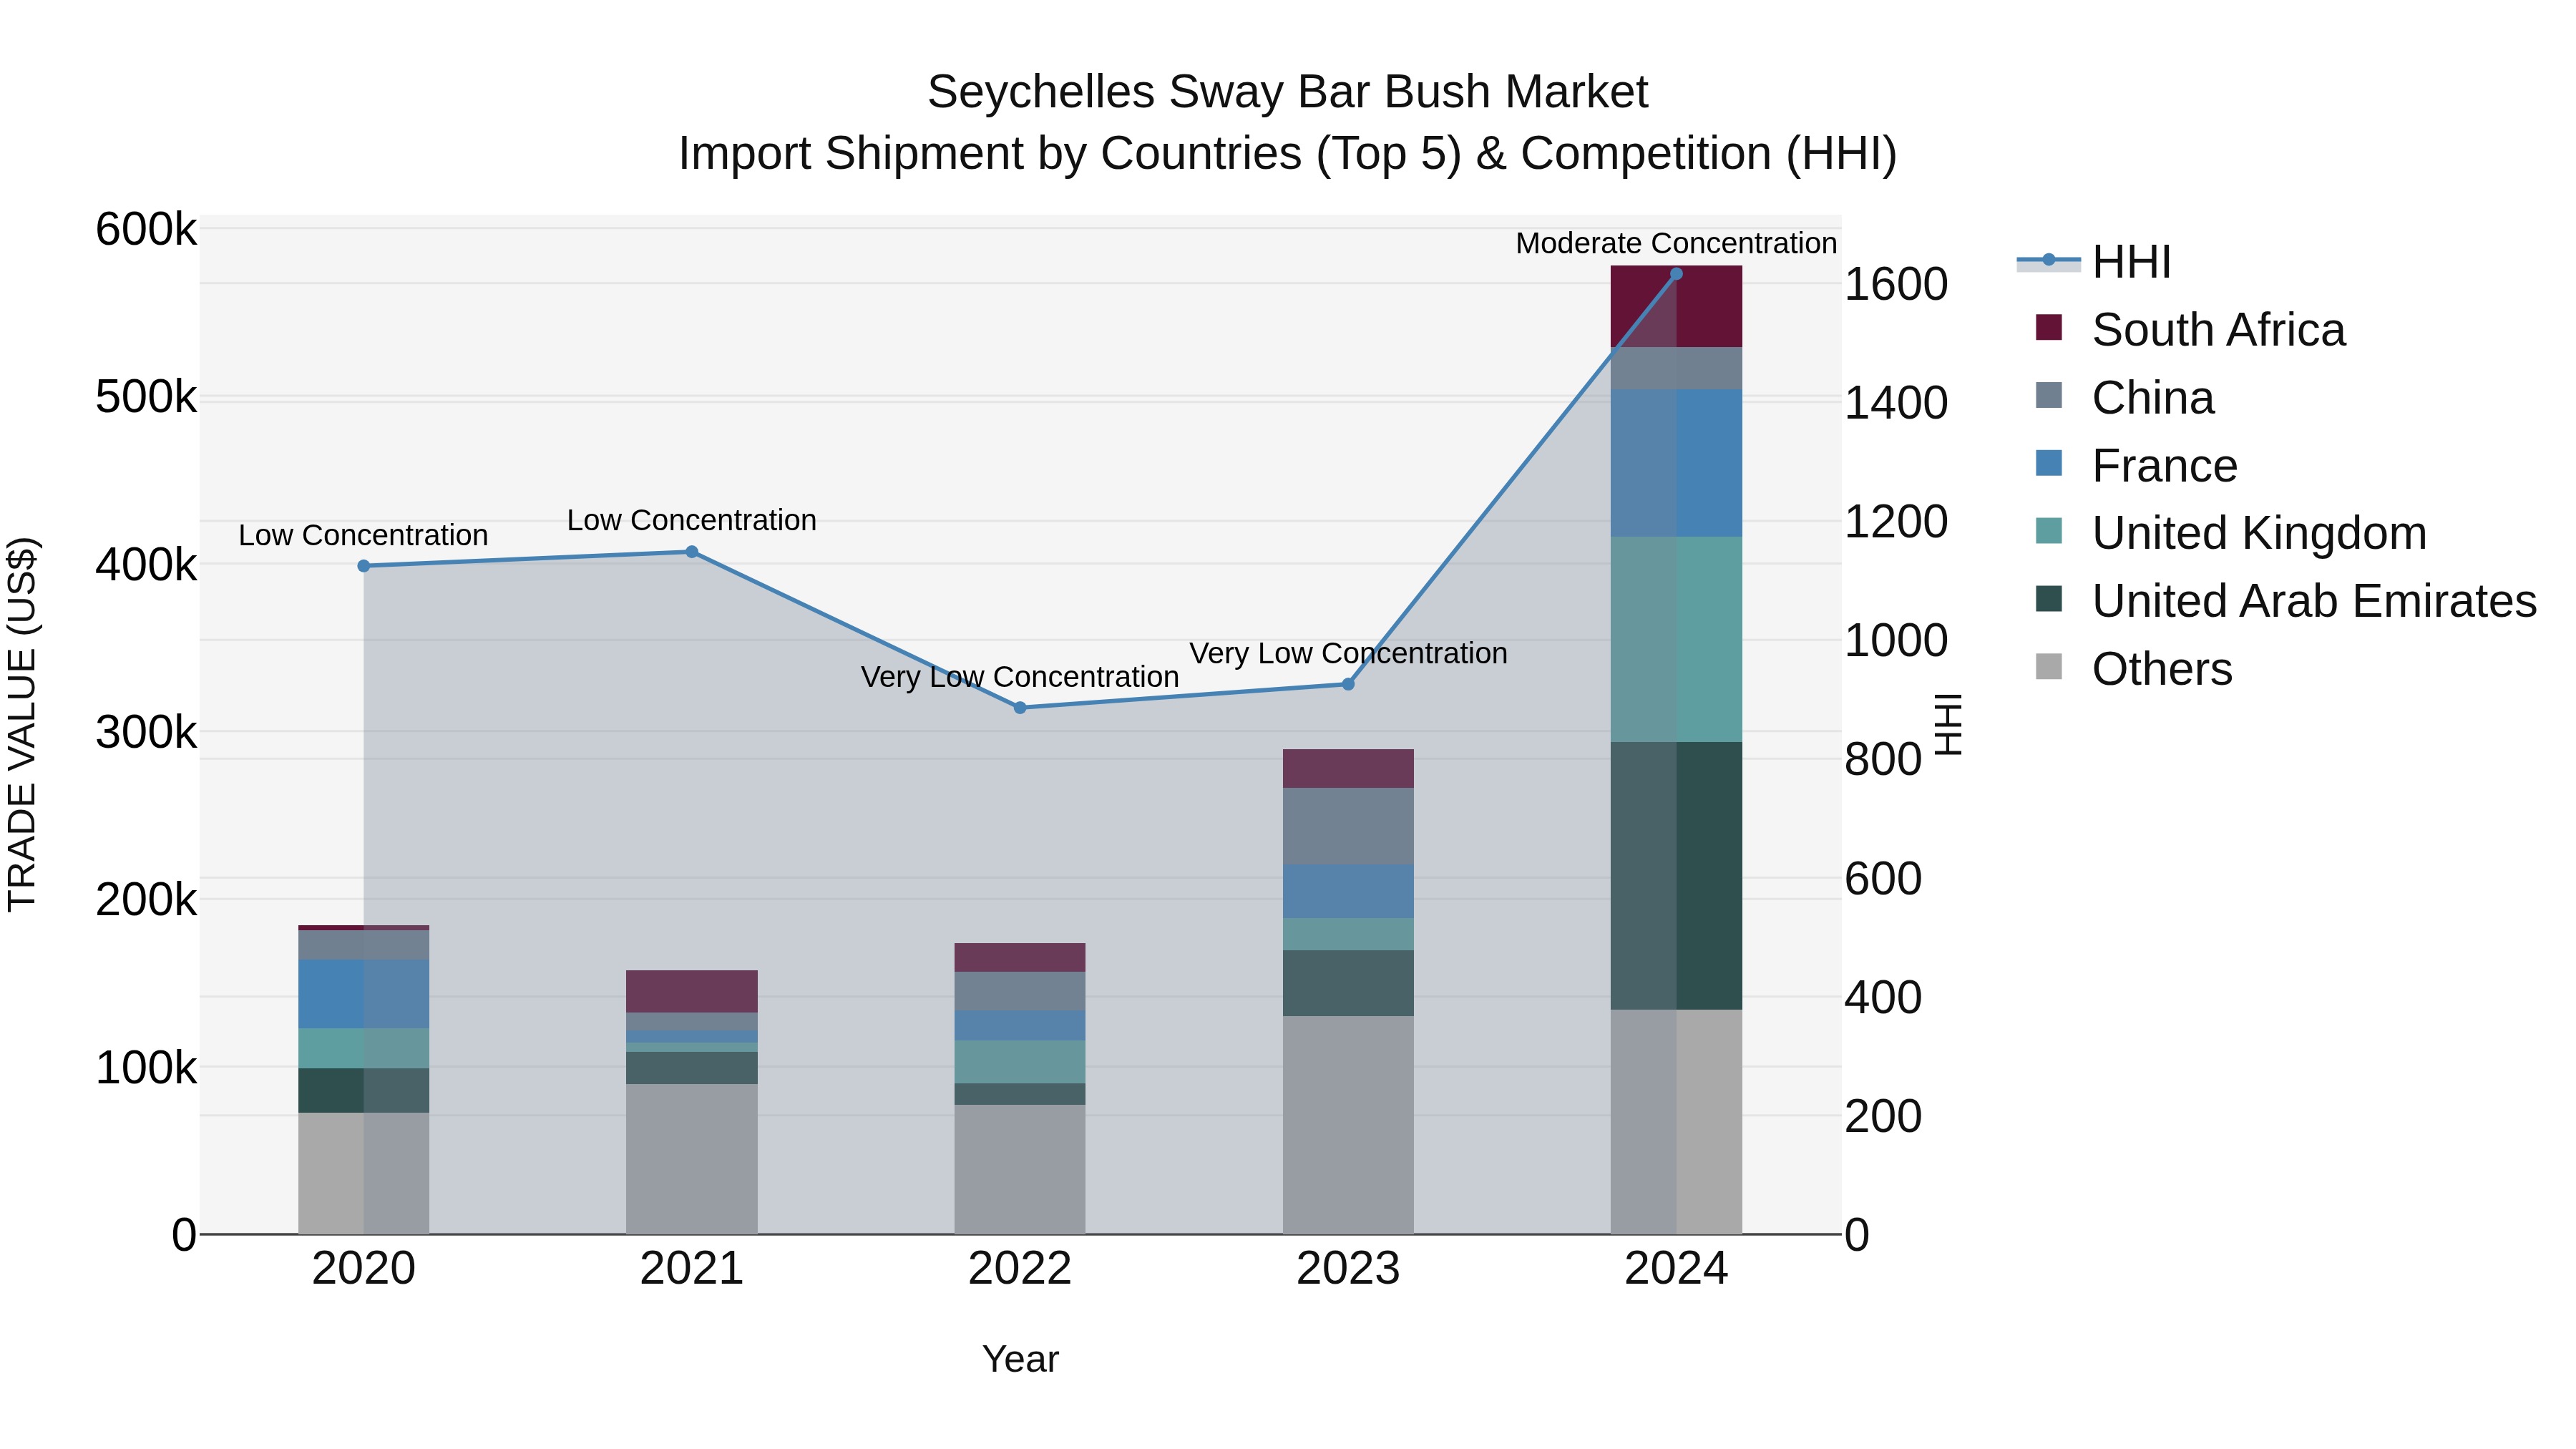Toggle France series in legend
This screenshot has width=2576, height=1449.
pyautogui.click(x=2136, y=466)
